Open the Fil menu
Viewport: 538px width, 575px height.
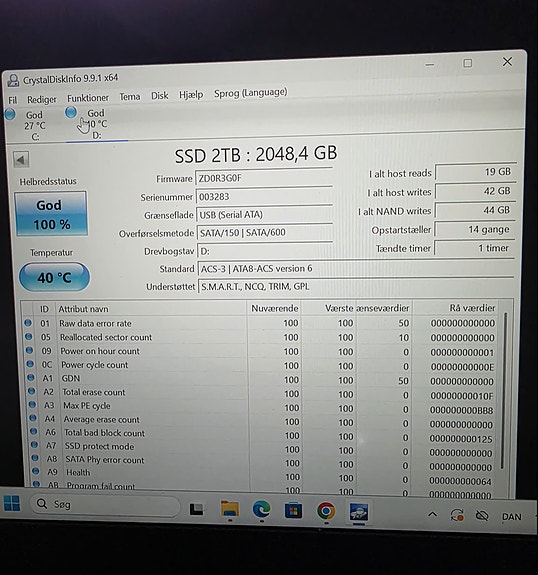tap(12, 100)
